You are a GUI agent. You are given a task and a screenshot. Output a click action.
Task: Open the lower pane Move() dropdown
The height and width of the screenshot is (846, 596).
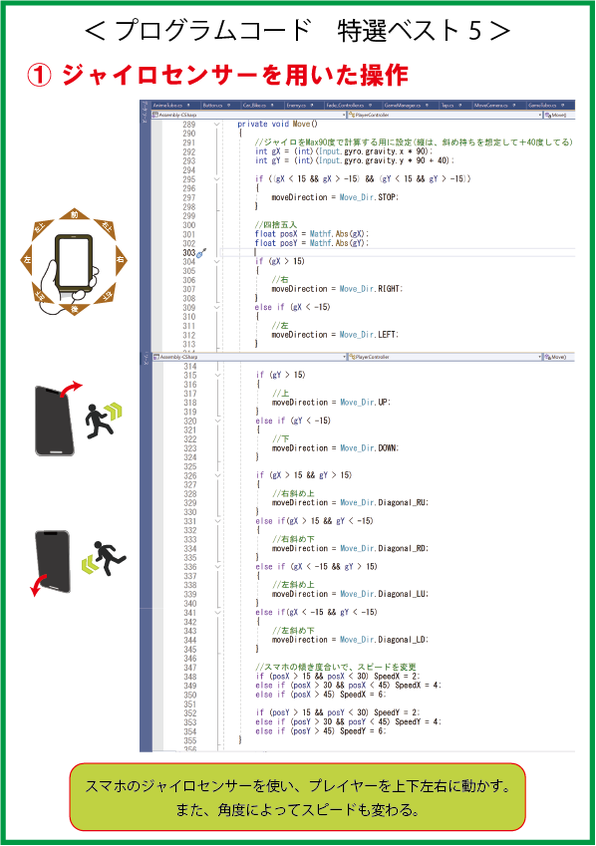(x=558, y=357)
